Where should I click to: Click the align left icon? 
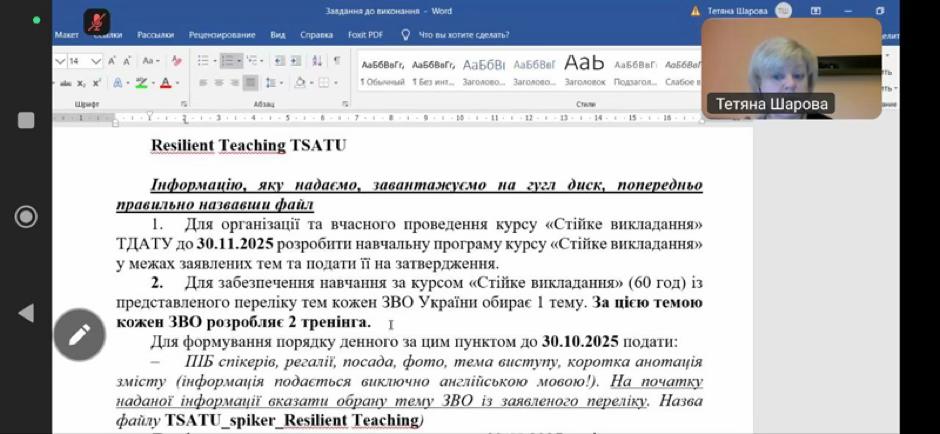pos(203,83)
